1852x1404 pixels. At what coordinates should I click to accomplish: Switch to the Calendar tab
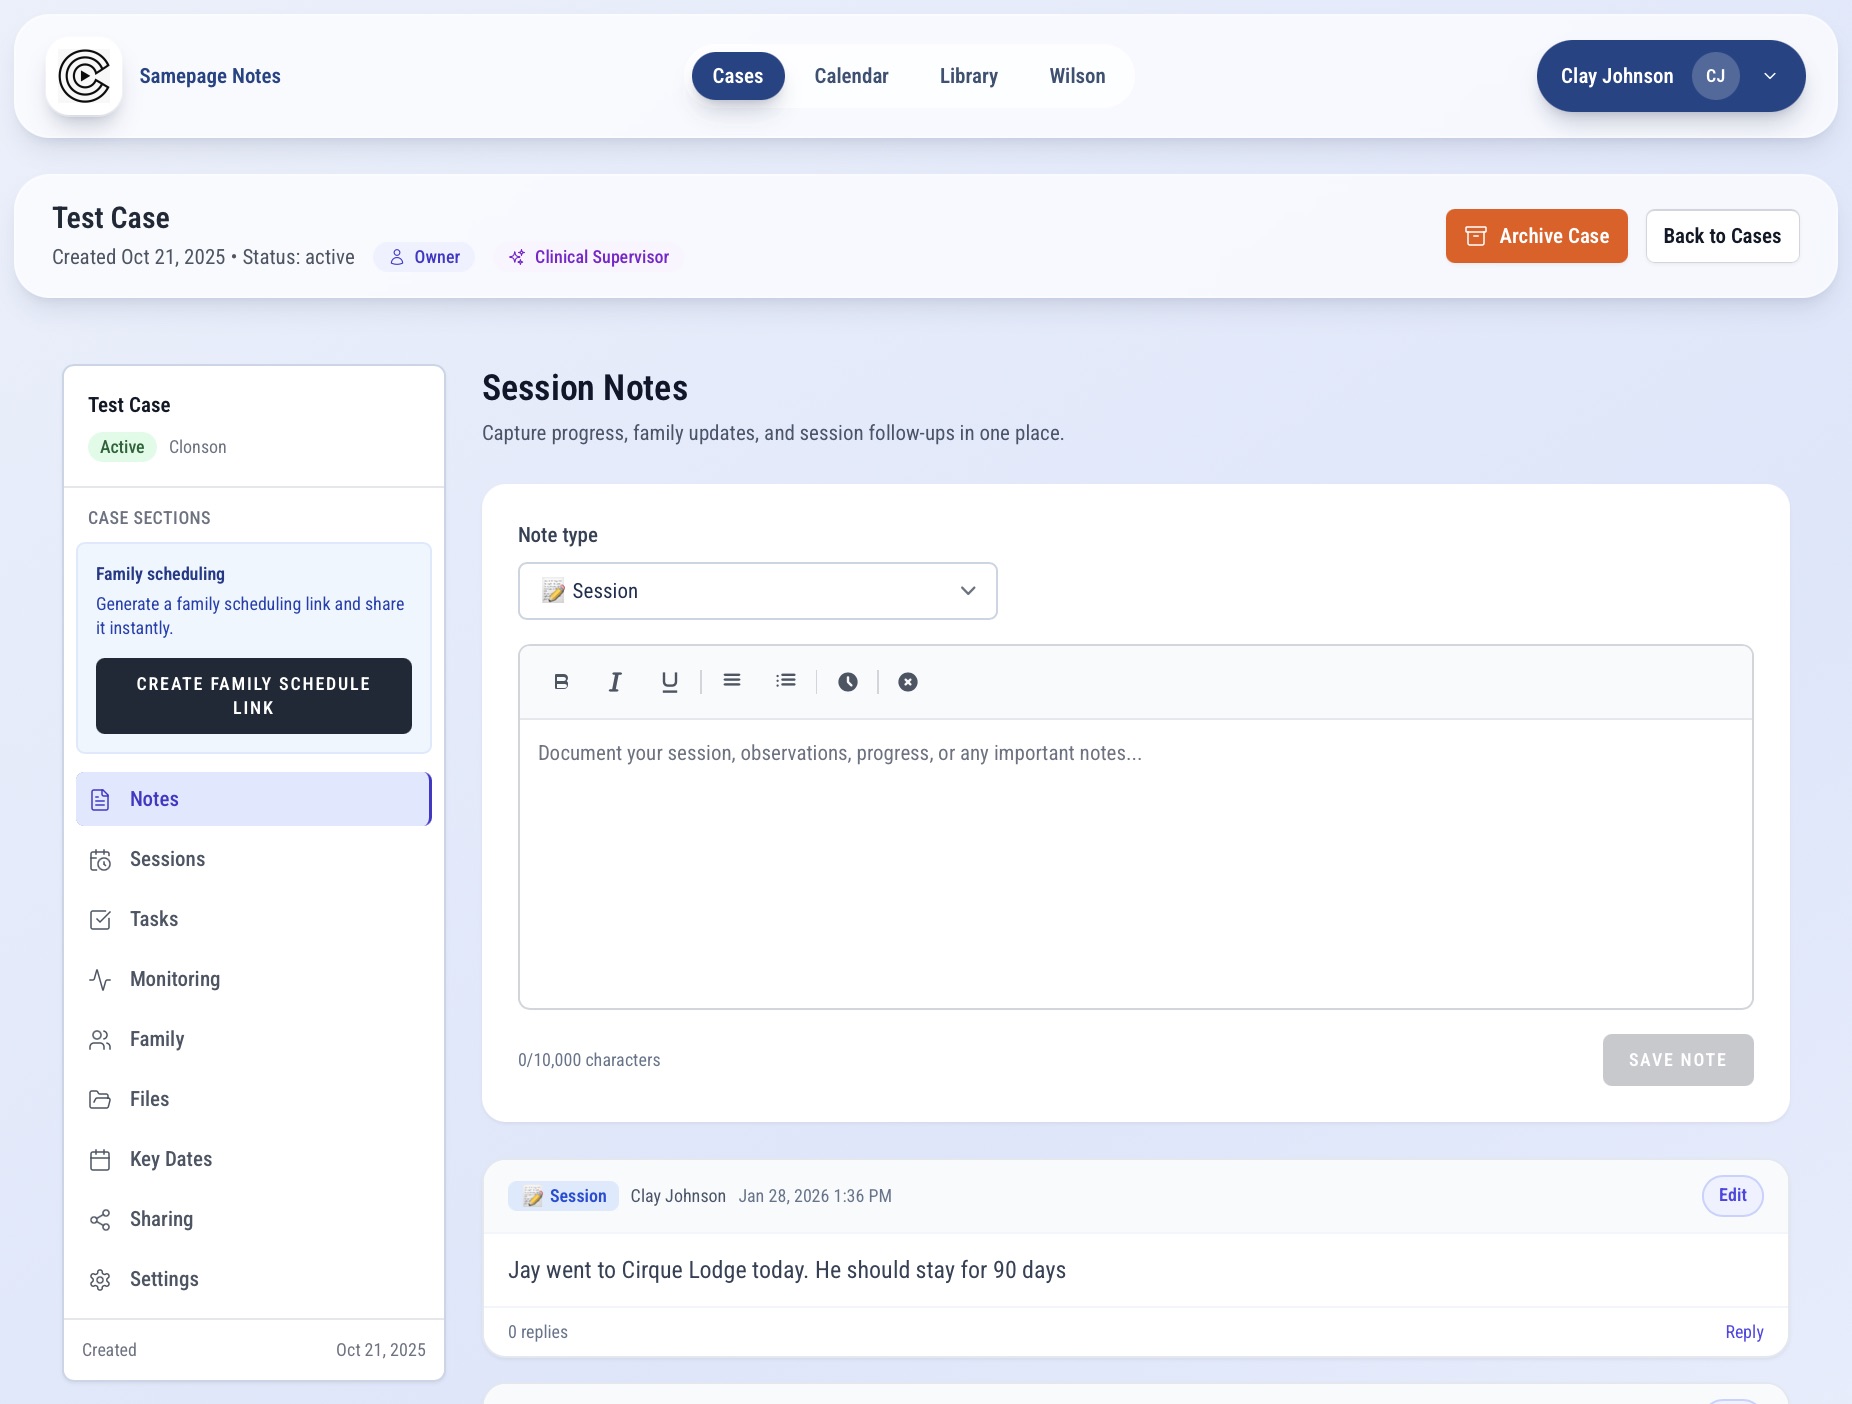(851, 76)
